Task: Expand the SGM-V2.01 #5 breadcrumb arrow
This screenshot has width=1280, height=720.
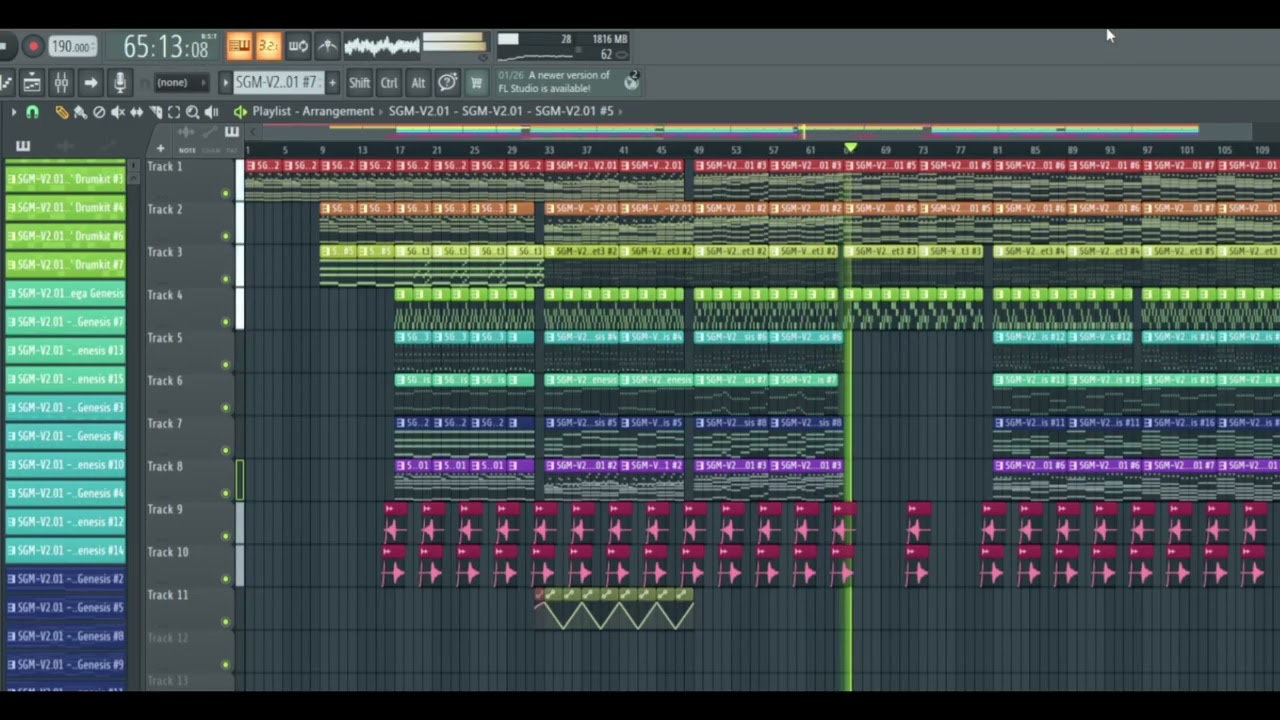Action: click(x=621, y=111)
